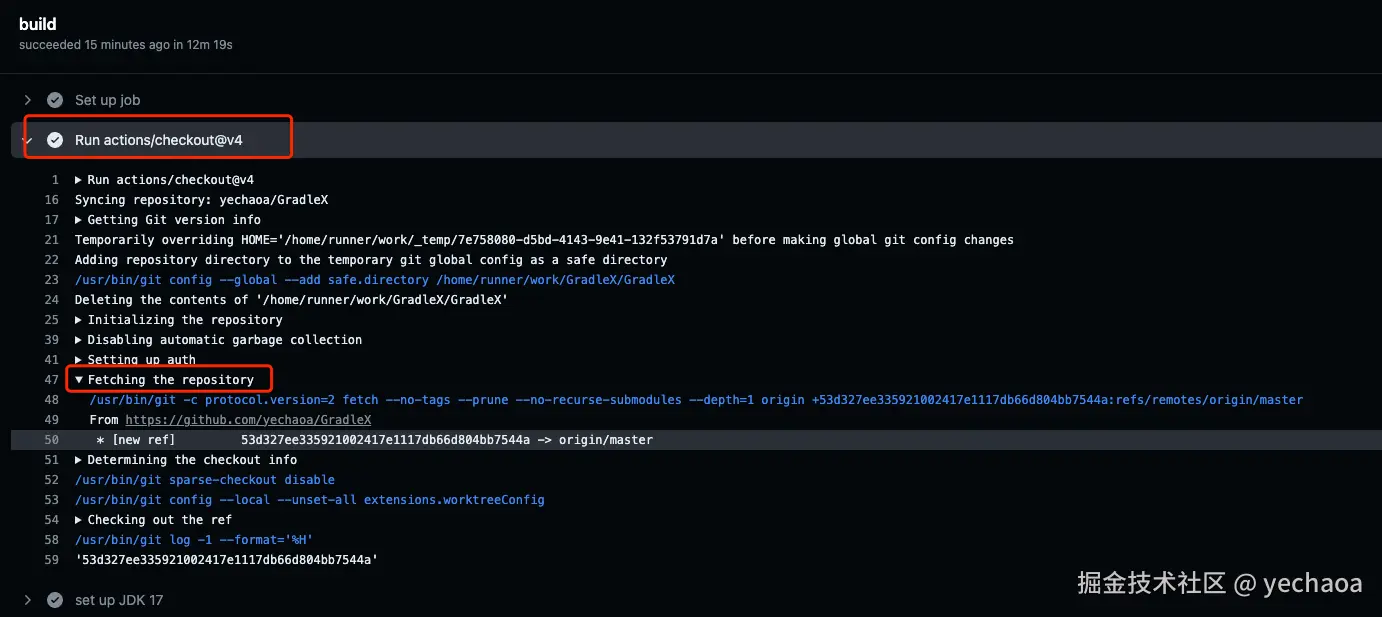Expand the set up JDK 17 step
Image resolution: width=1382 pixels, height=617 pixels.
[28, 600]
